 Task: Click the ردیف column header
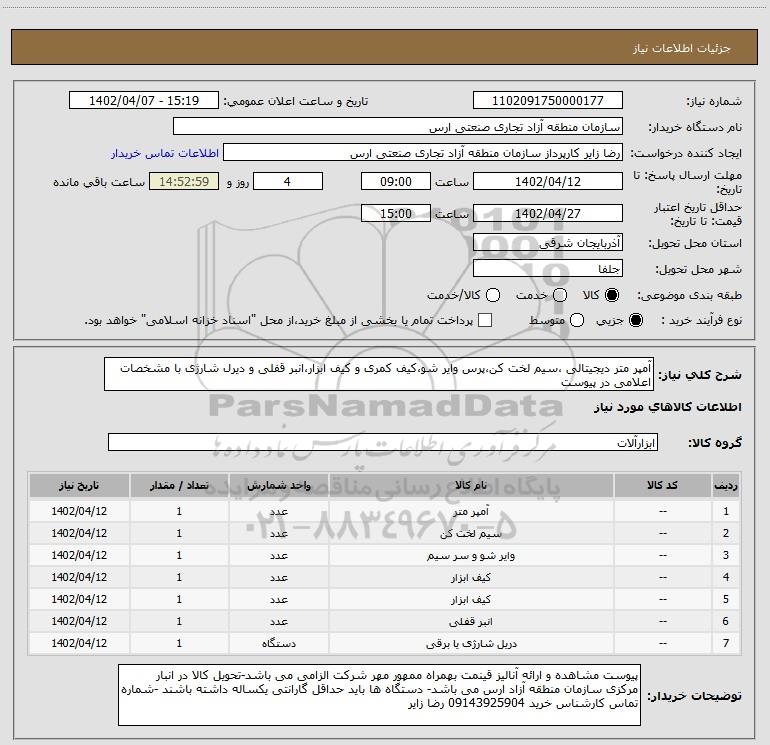726,485
